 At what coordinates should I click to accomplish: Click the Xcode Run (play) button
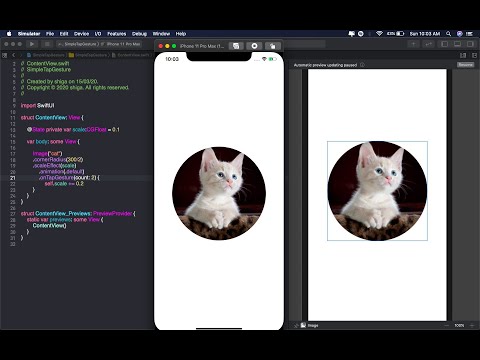[x=32, y=44]
